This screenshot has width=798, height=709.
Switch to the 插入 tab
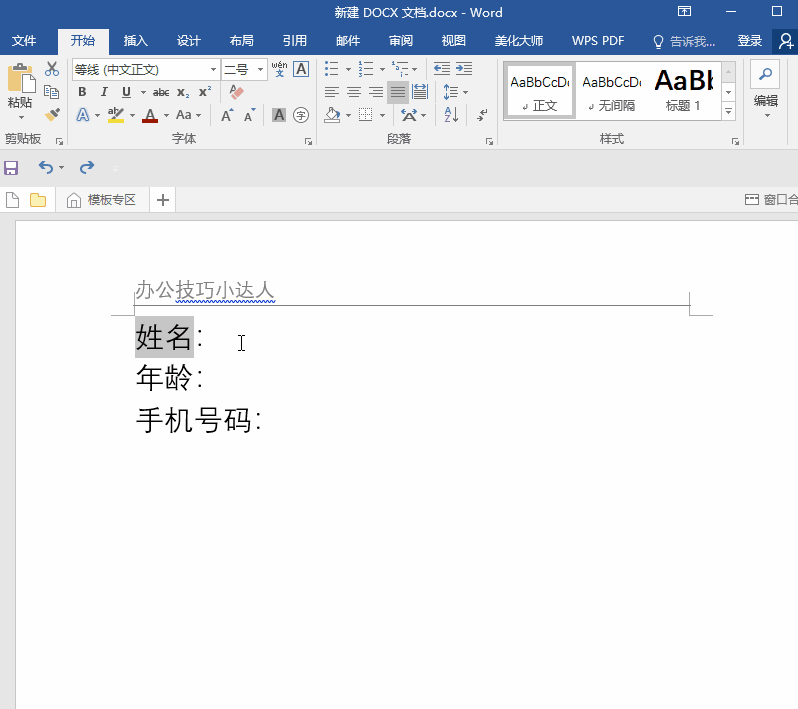(135, 41)
